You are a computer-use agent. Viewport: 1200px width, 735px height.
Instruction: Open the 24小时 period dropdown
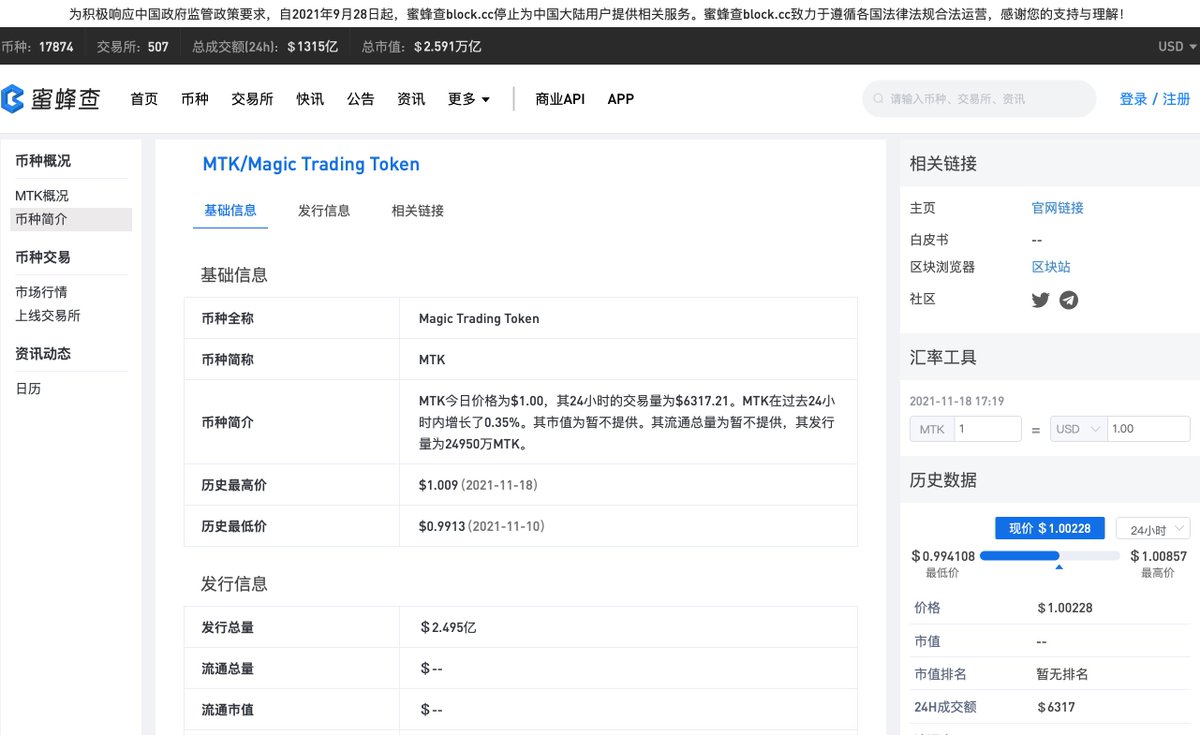(x=1152, y=529)
